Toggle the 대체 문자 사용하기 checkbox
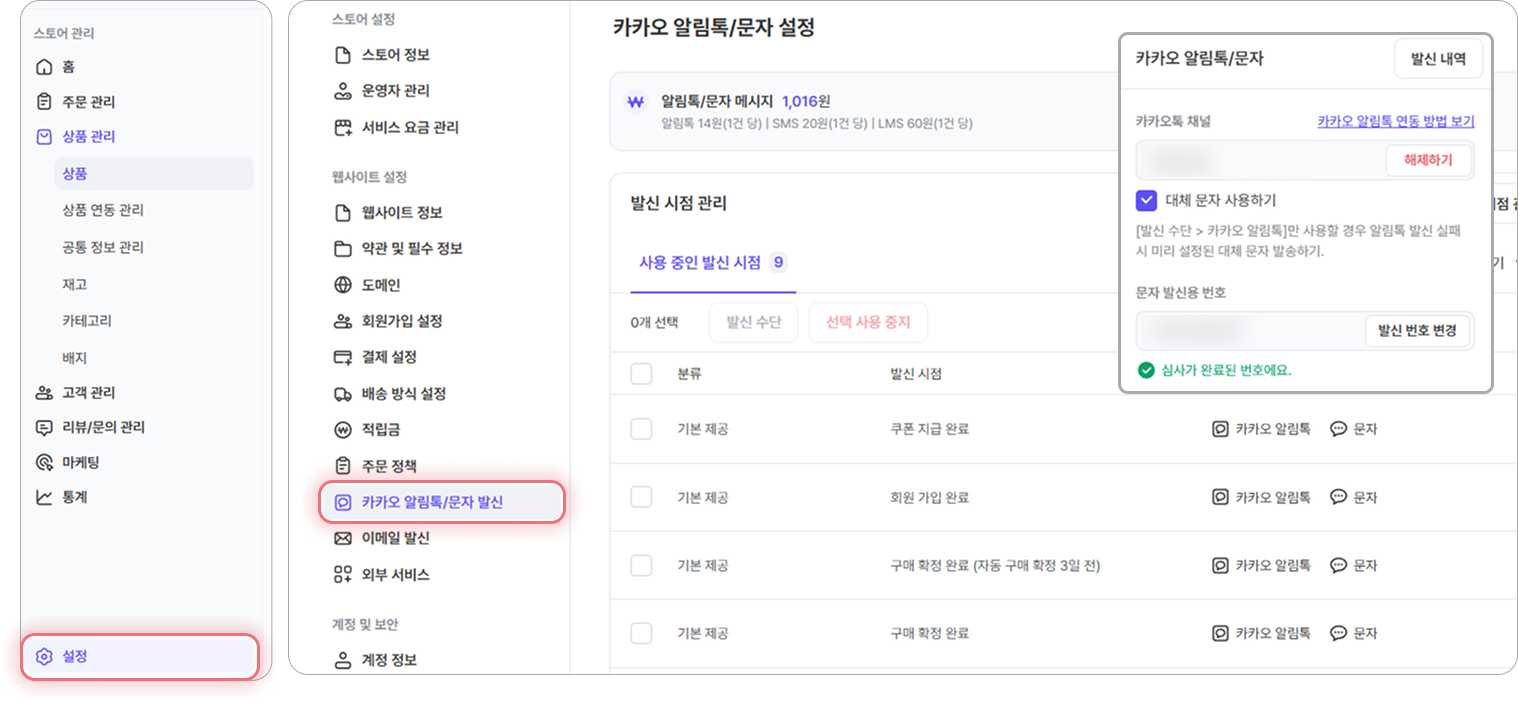This screenshot has height=701, width=1518. point(1147,200)
